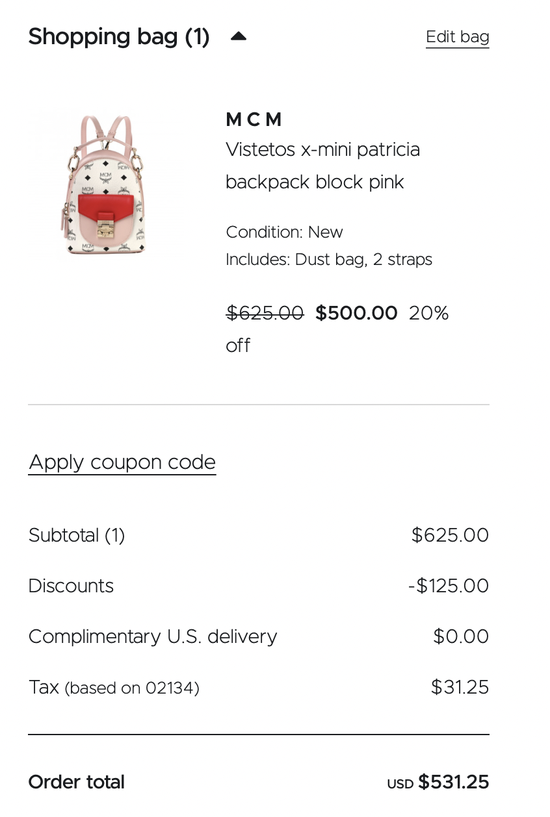
Task: Click the Subtotal (1) row label
Action: 77,535
